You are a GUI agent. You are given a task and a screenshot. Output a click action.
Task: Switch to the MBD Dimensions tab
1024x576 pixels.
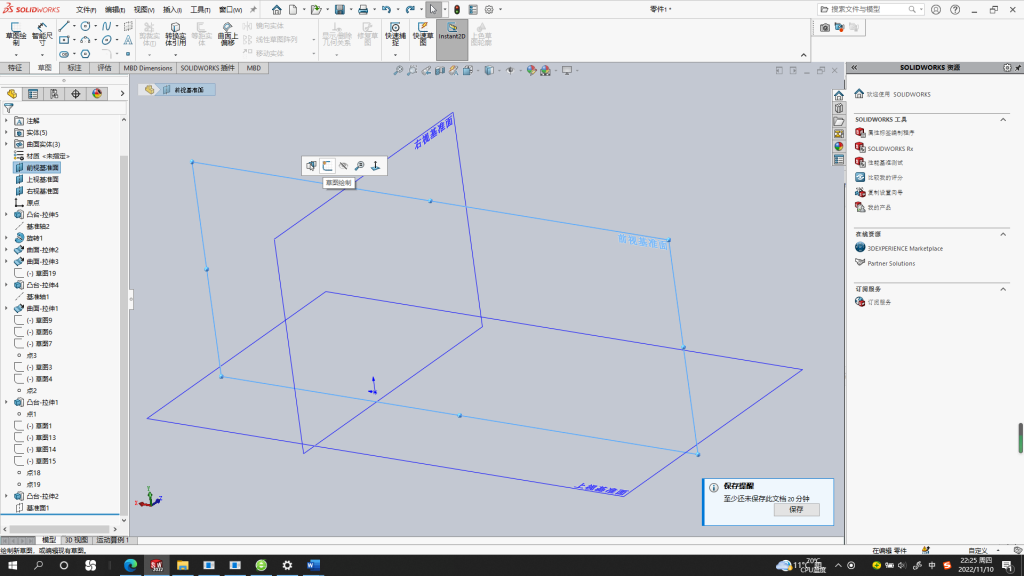(x=148, y=68)
